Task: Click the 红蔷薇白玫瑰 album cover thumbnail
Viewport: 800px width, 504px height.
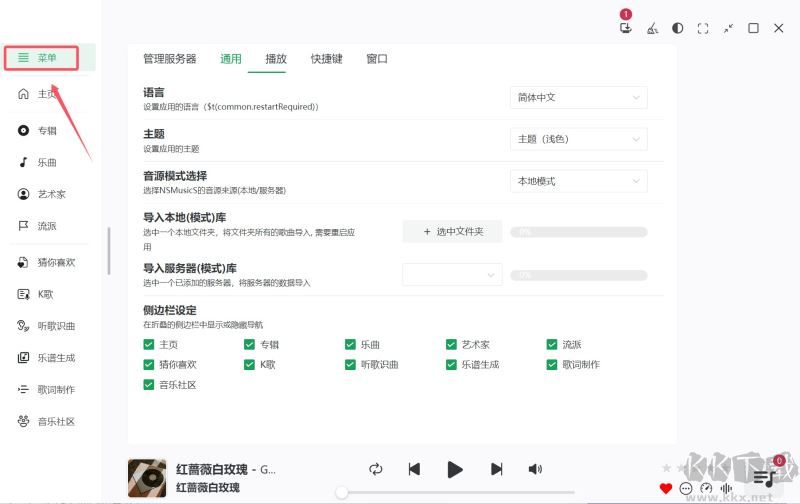Action: tap(147, 478)
